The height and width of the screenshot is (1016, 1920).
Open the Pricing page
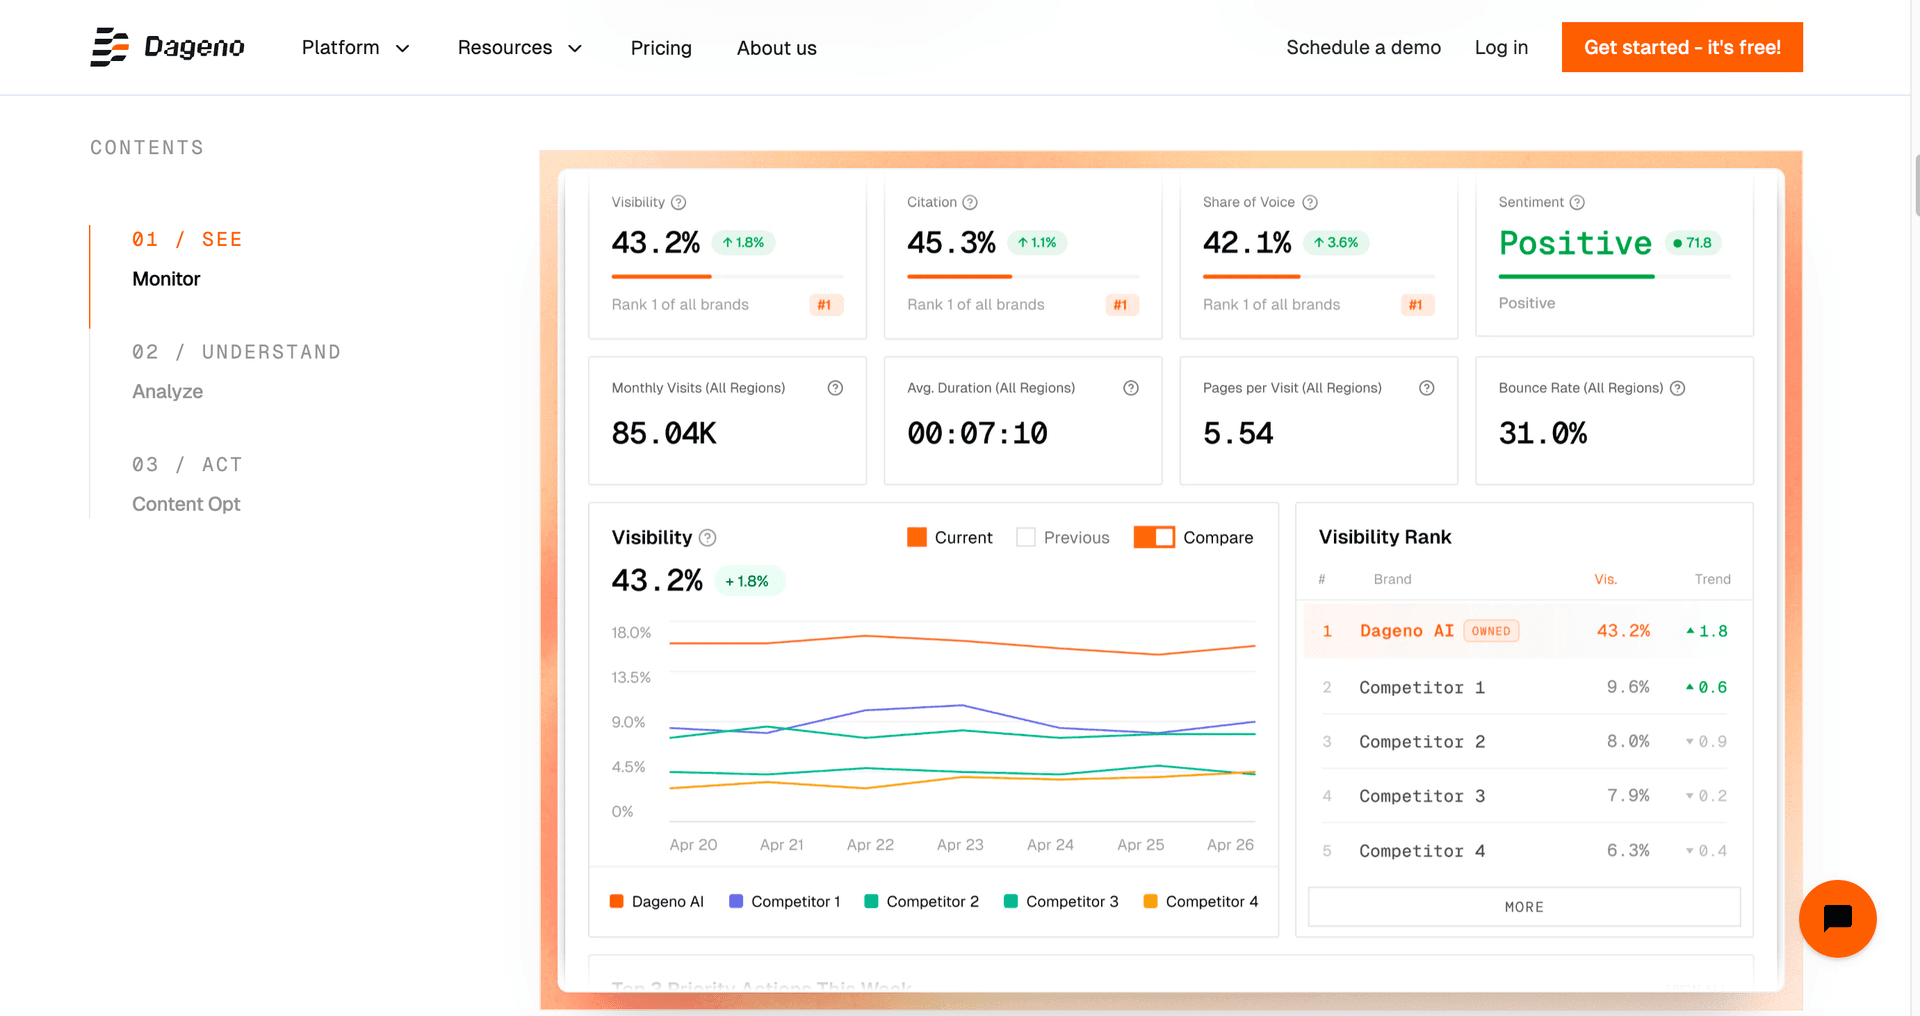661,48
